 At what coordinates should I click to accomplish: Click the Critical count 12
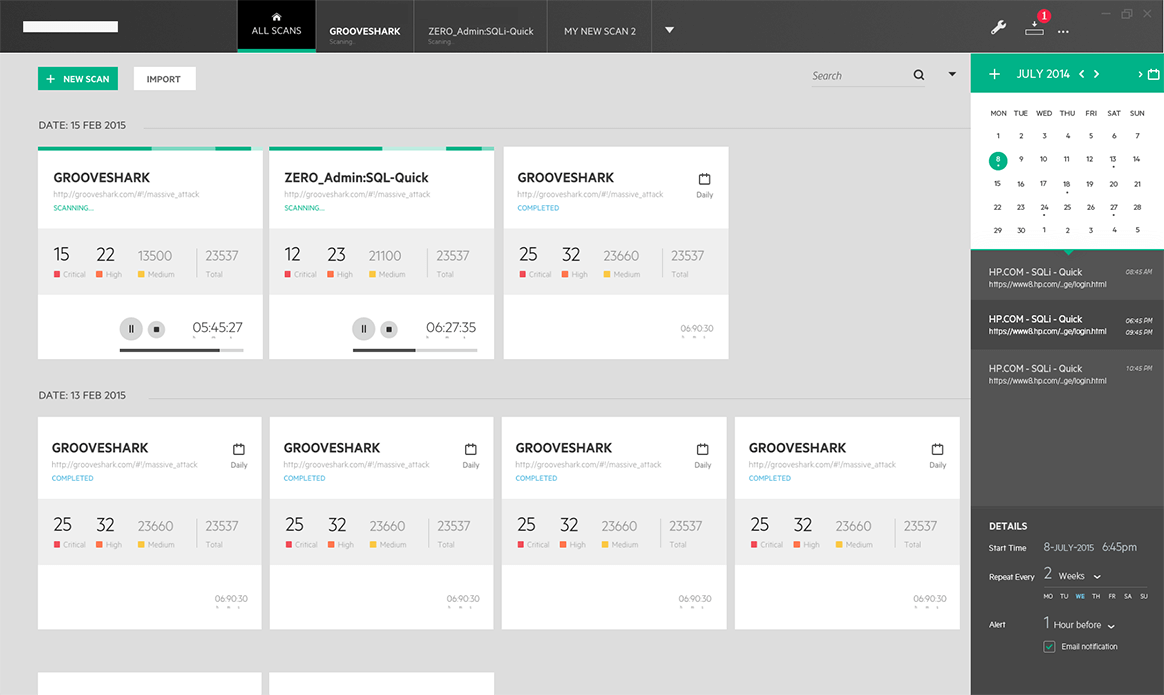pyautogui.click(x=292, y=254)
